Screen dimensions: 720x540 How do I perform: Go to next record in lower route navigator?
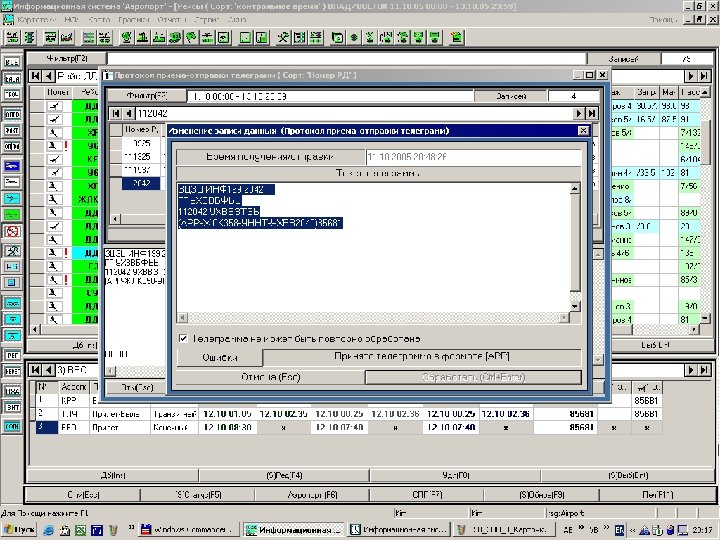(691, 370)
